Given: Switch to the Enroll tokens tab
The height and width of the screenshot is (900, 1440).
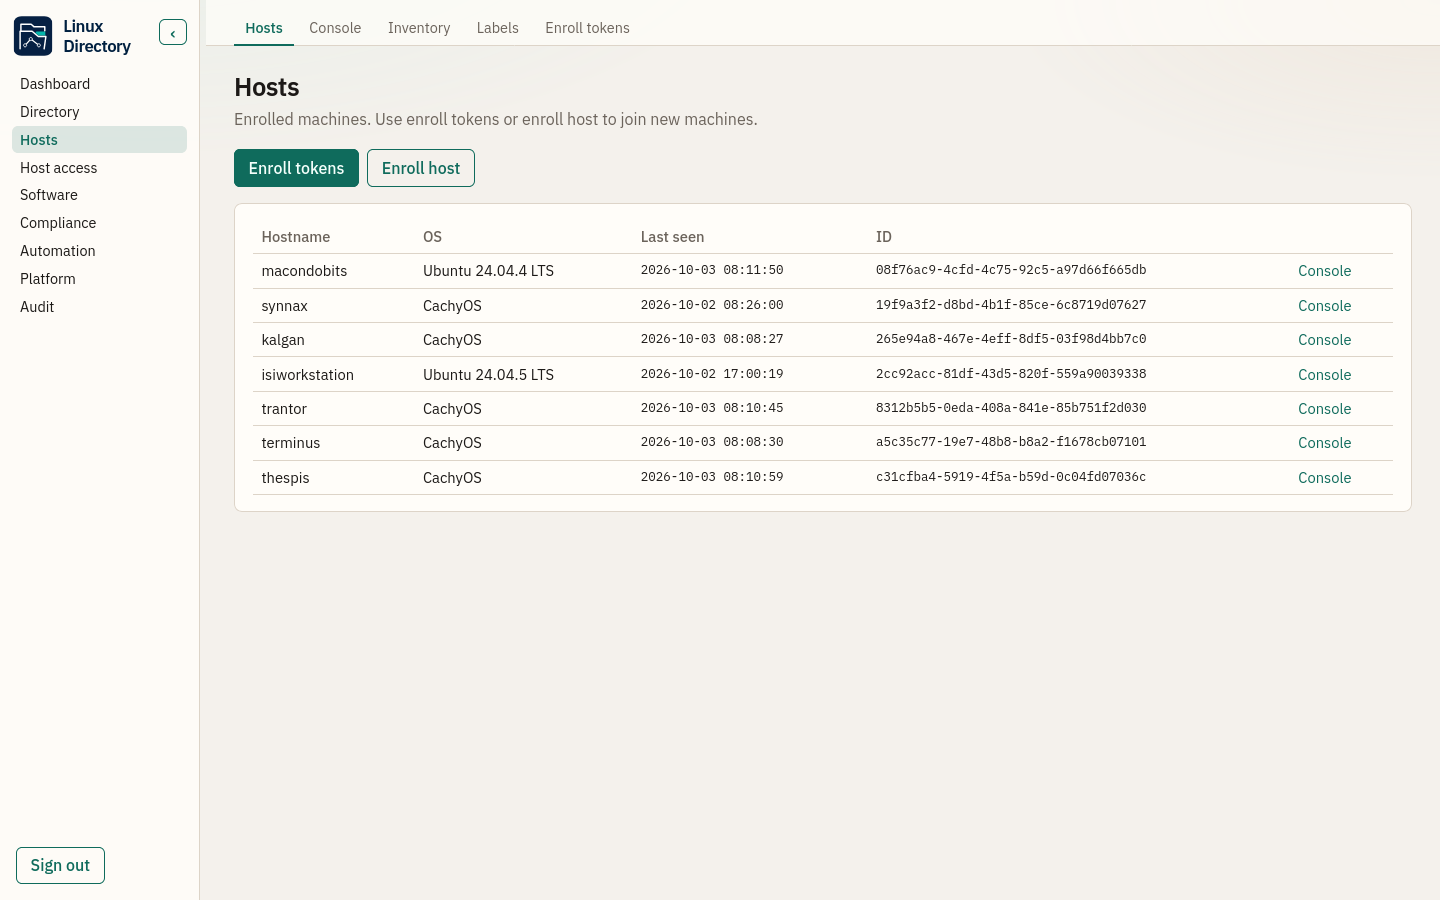Looking at the screenshot, I should pos(587,28).
